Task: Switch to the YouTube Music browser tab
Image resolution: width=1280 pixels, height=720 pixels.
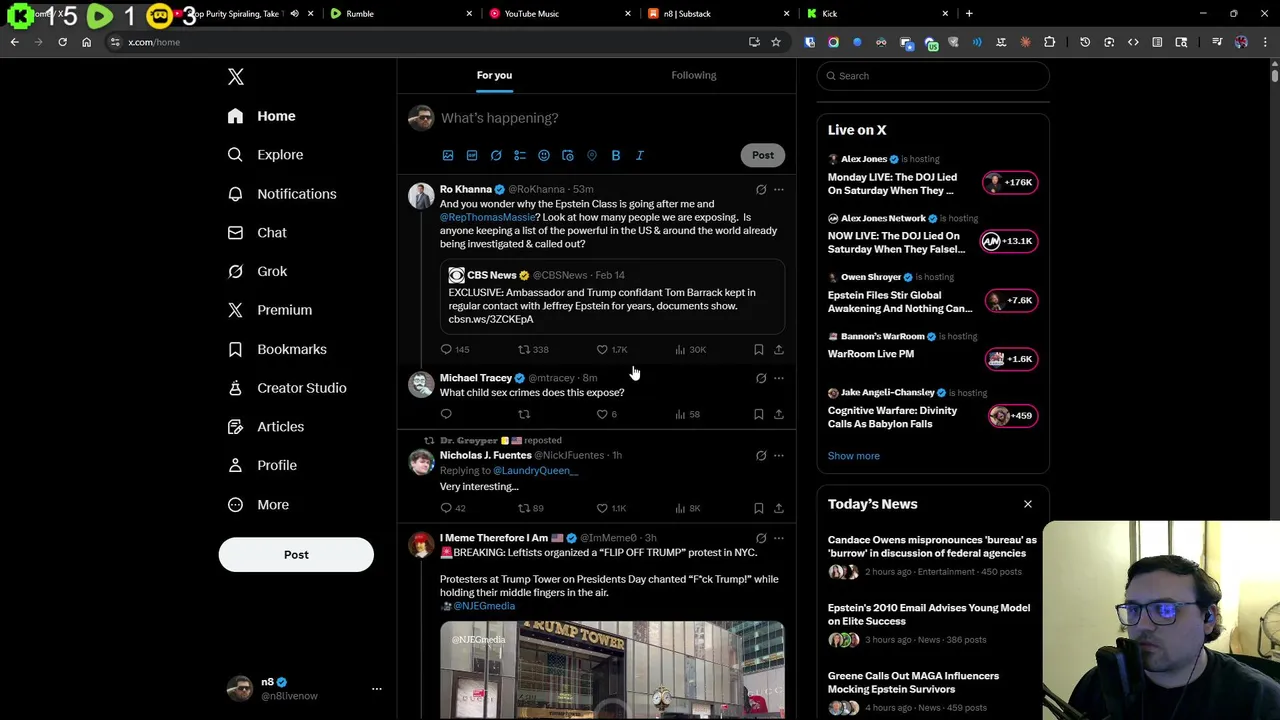Action: click(x=560, y=14)
